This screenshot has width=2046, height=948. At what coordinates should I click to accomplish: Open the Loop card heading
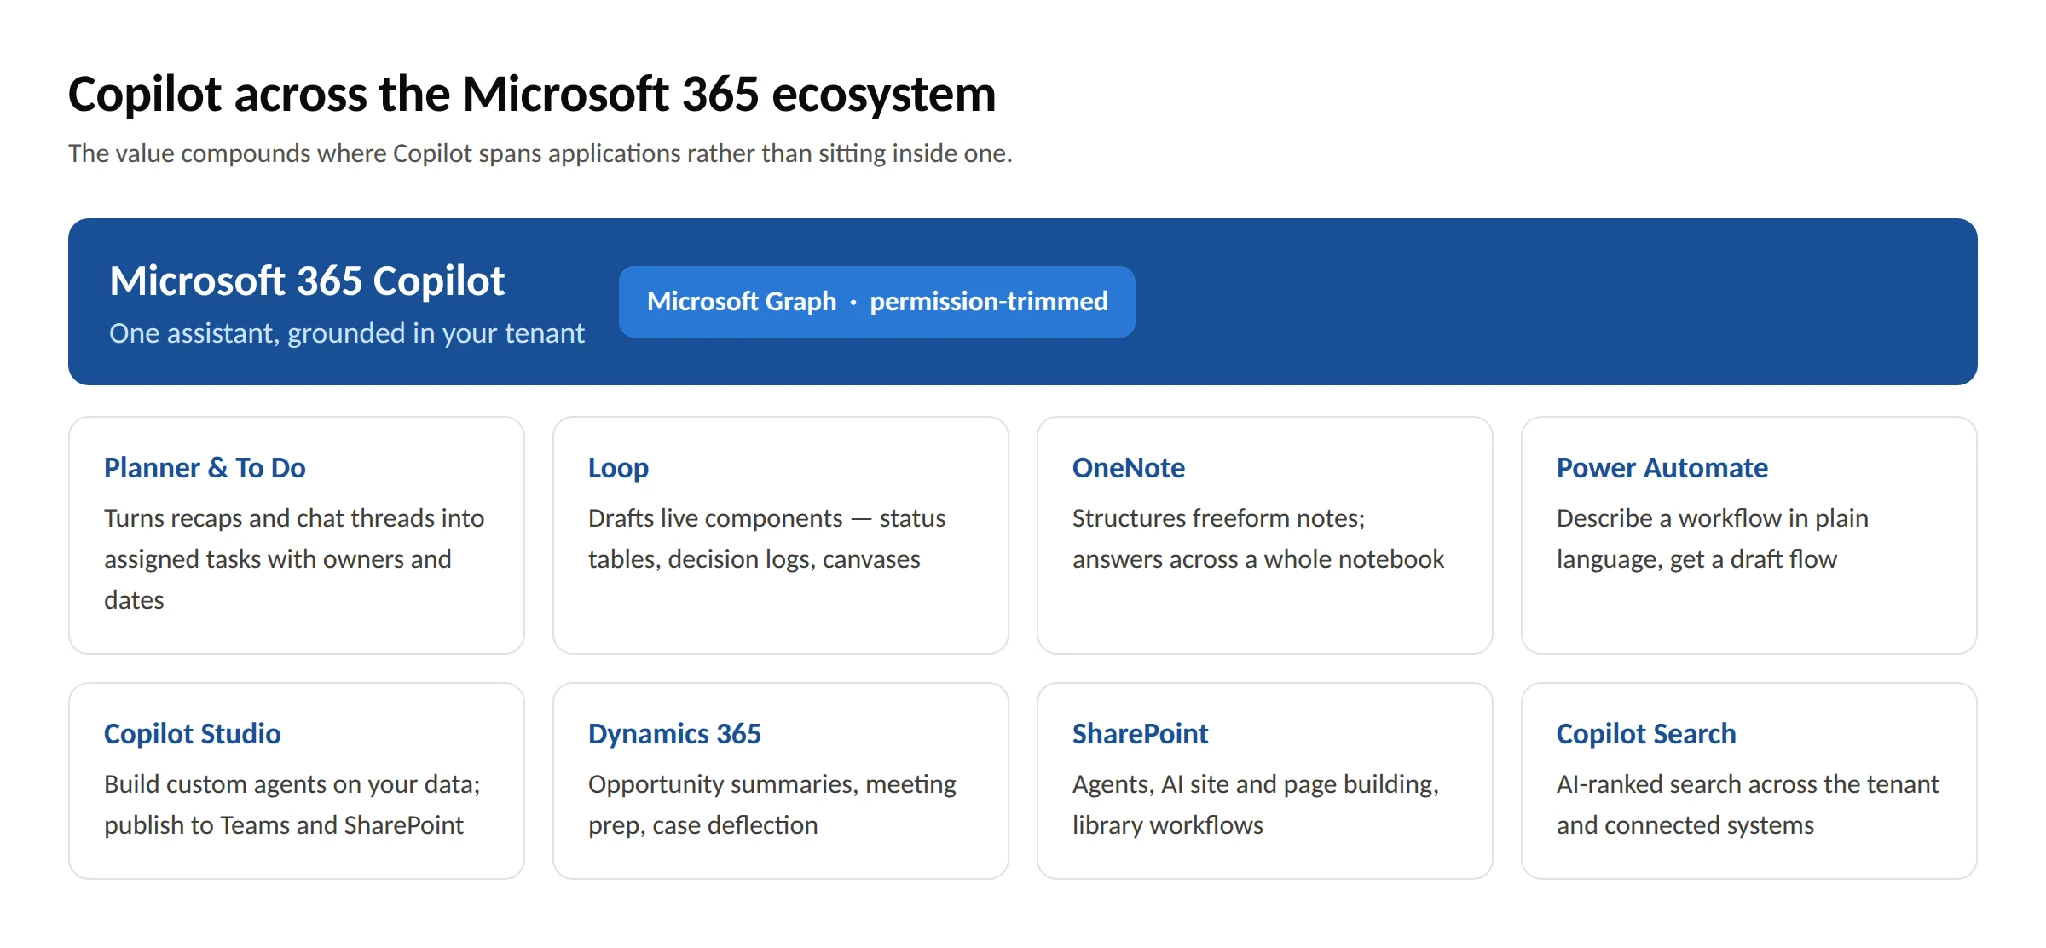click(x=618, y=468)
